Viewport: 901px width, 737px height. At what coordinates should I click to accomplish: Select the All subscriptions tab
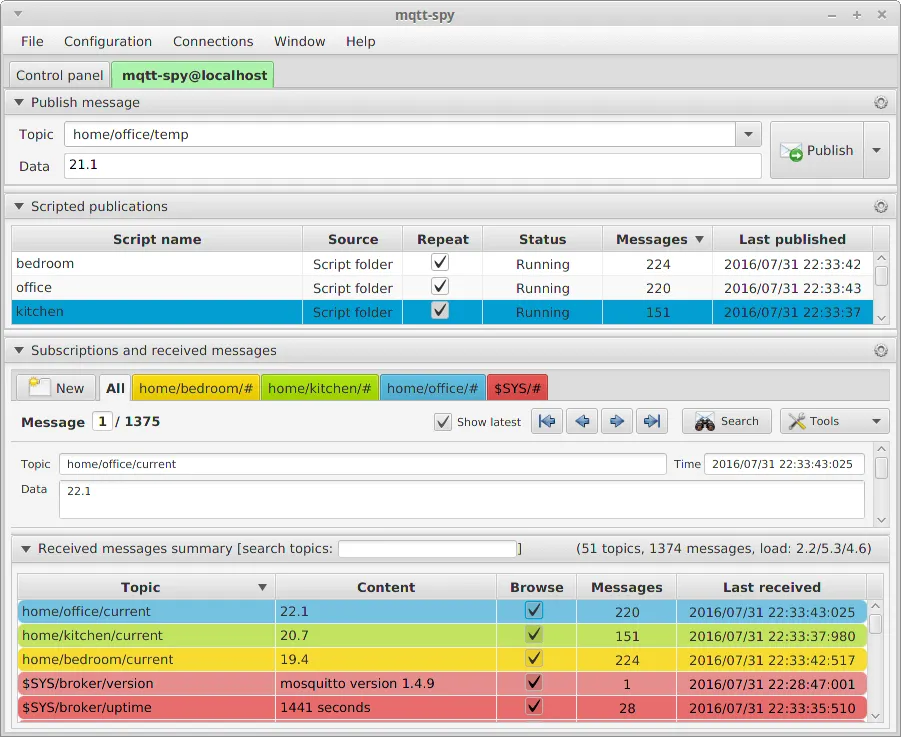pyautogui.click(x=115, y=388)
